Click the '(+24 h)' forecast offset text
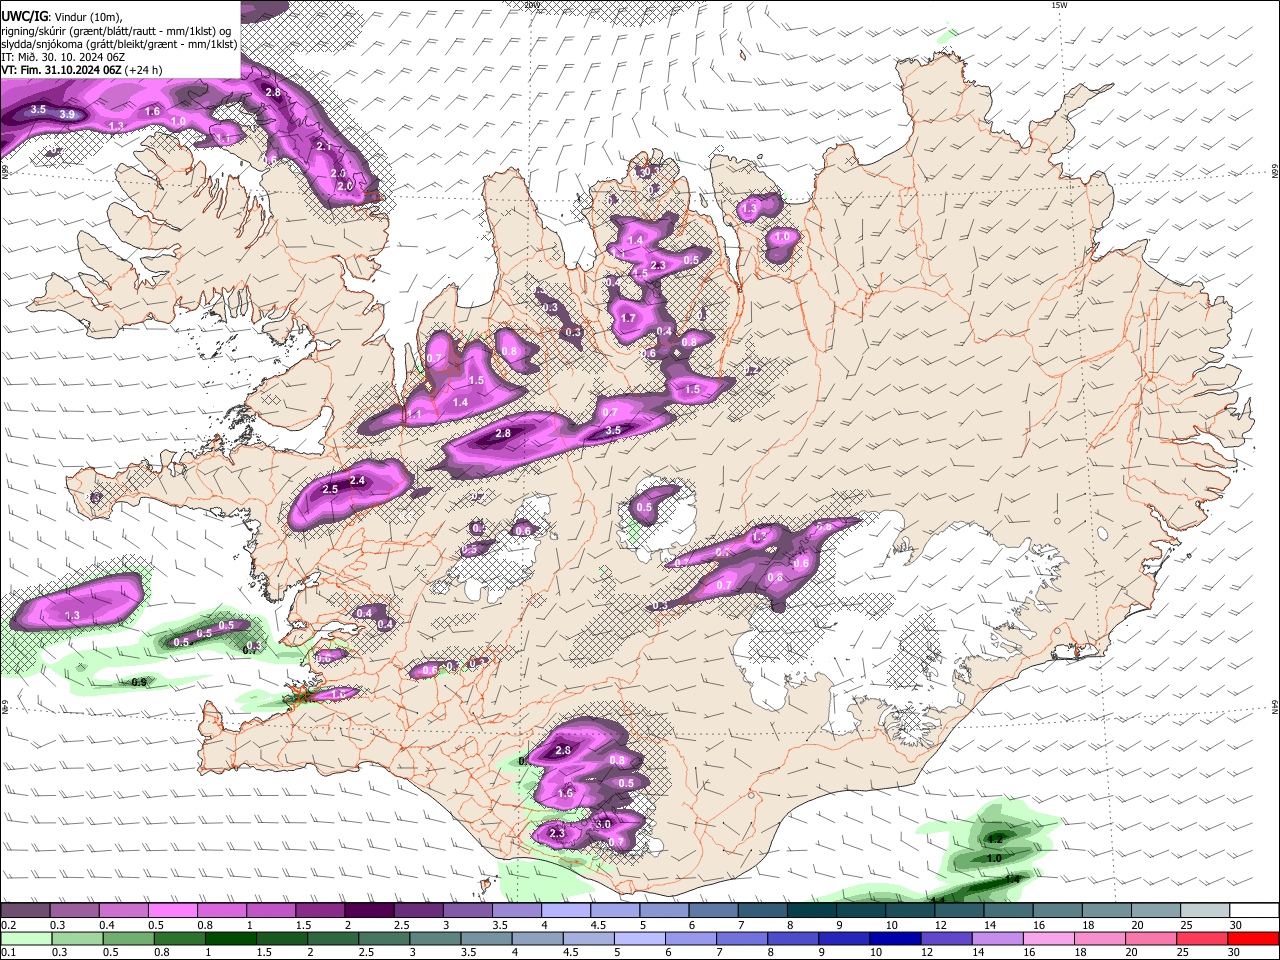The image size is (1280, 960). pos(144,70)
